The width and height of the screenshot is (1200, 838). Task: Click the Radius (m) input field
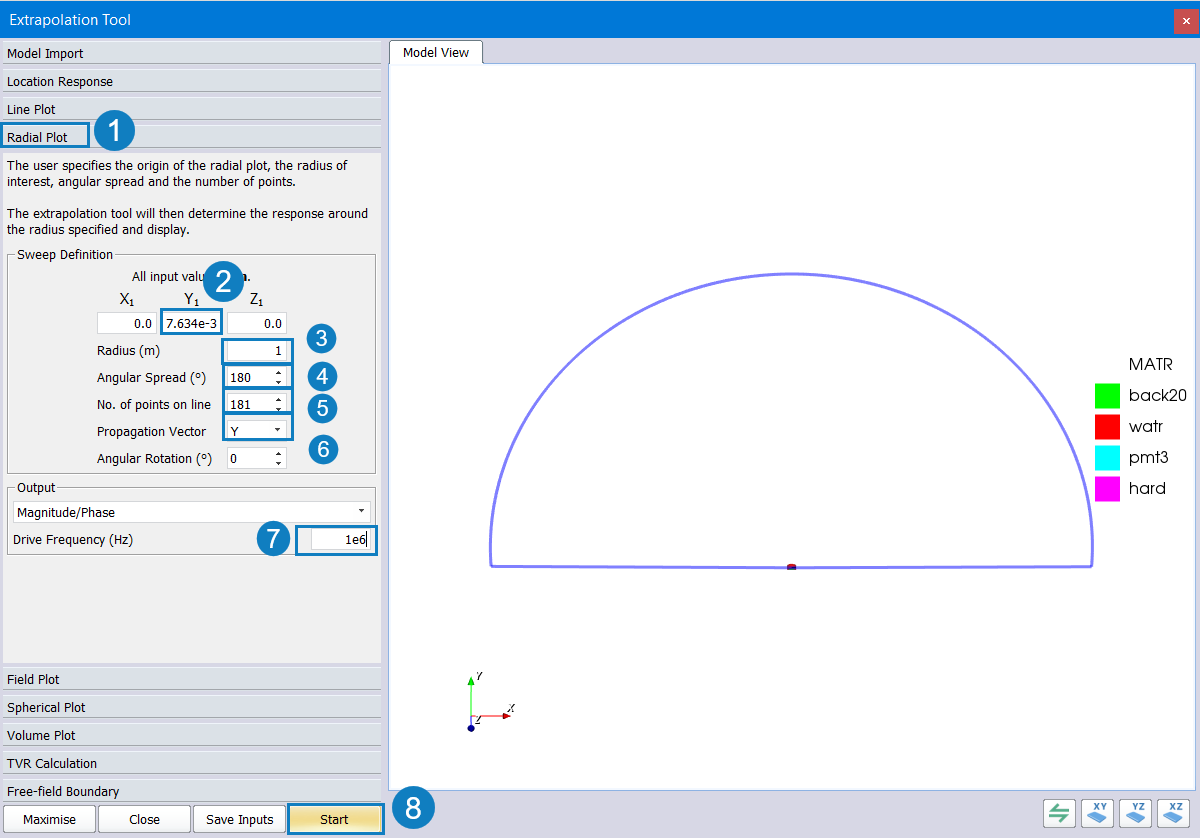click(258, 351)
